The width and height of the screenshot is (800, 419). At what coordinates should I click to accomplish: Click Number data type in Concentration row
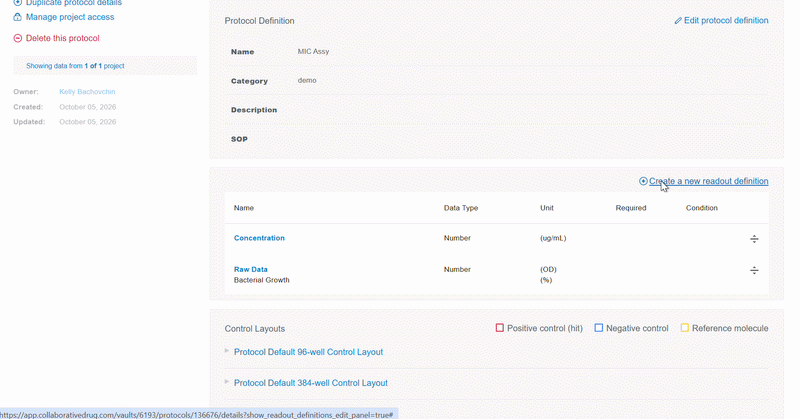point(457,238)
